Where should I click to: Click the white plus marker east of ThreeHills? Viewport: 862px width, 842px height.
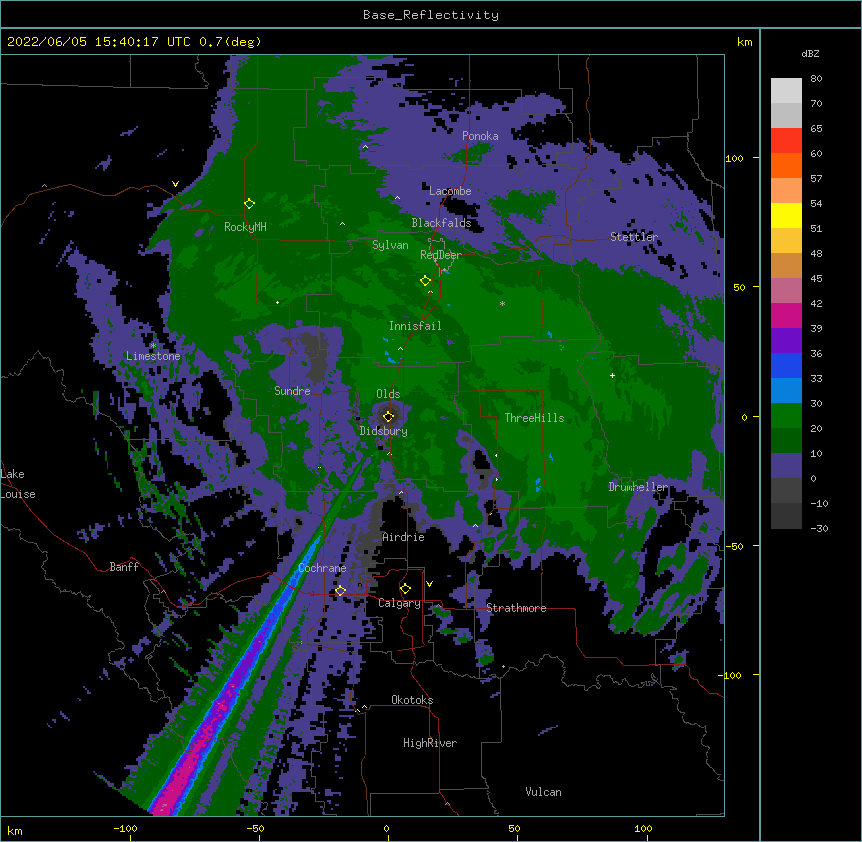pos(612,375)
